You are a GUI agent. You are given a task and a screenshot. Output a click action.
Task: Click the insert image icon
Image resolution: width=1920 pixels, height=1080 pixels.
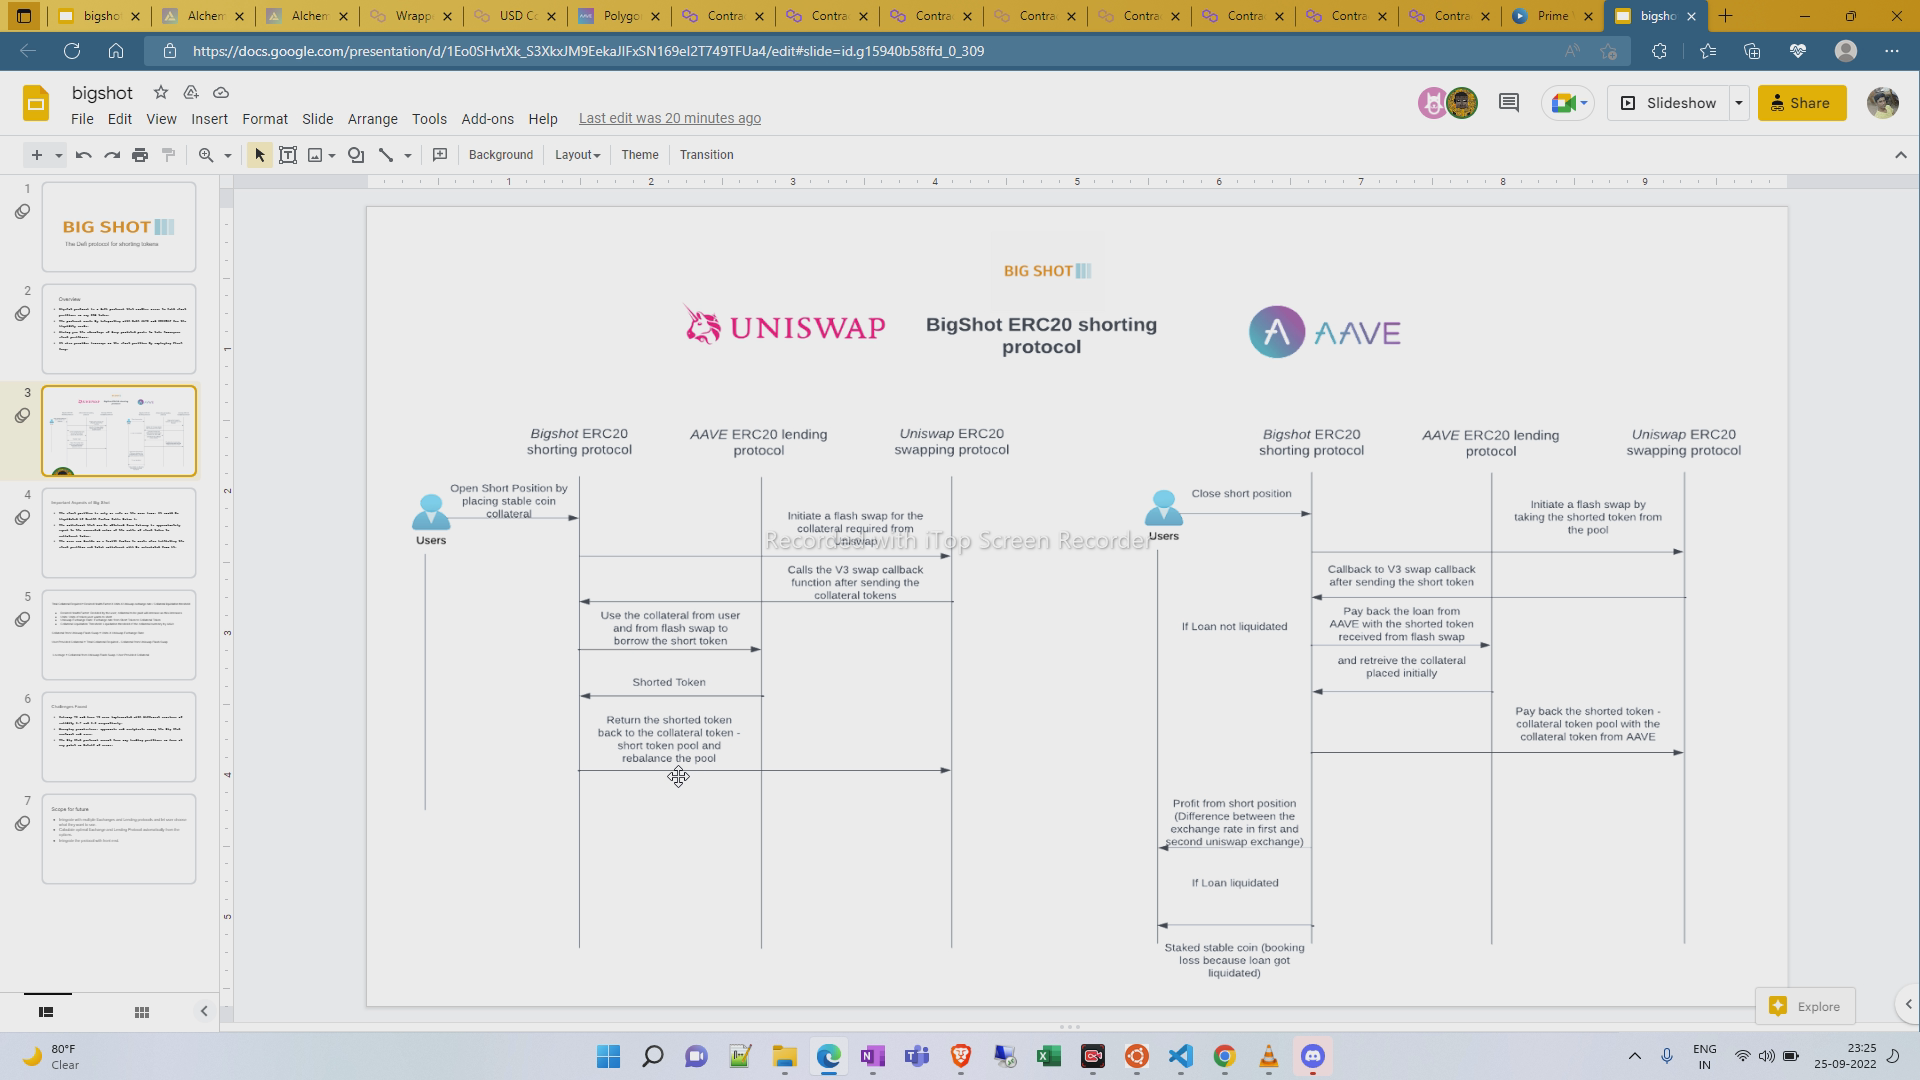pos(315,155)
